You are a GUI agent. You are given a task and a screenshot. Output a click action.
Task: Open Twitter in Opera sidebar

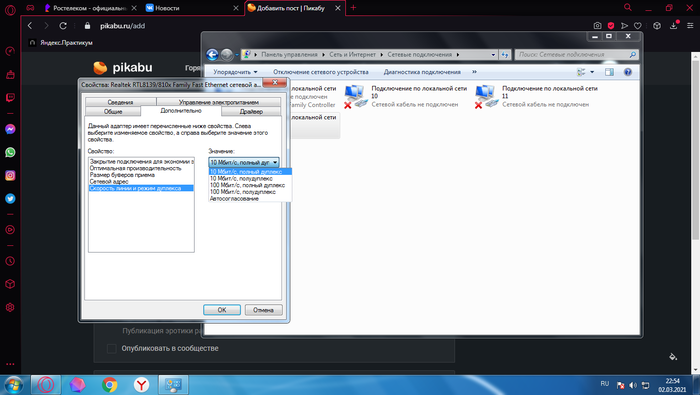[10, 199]
